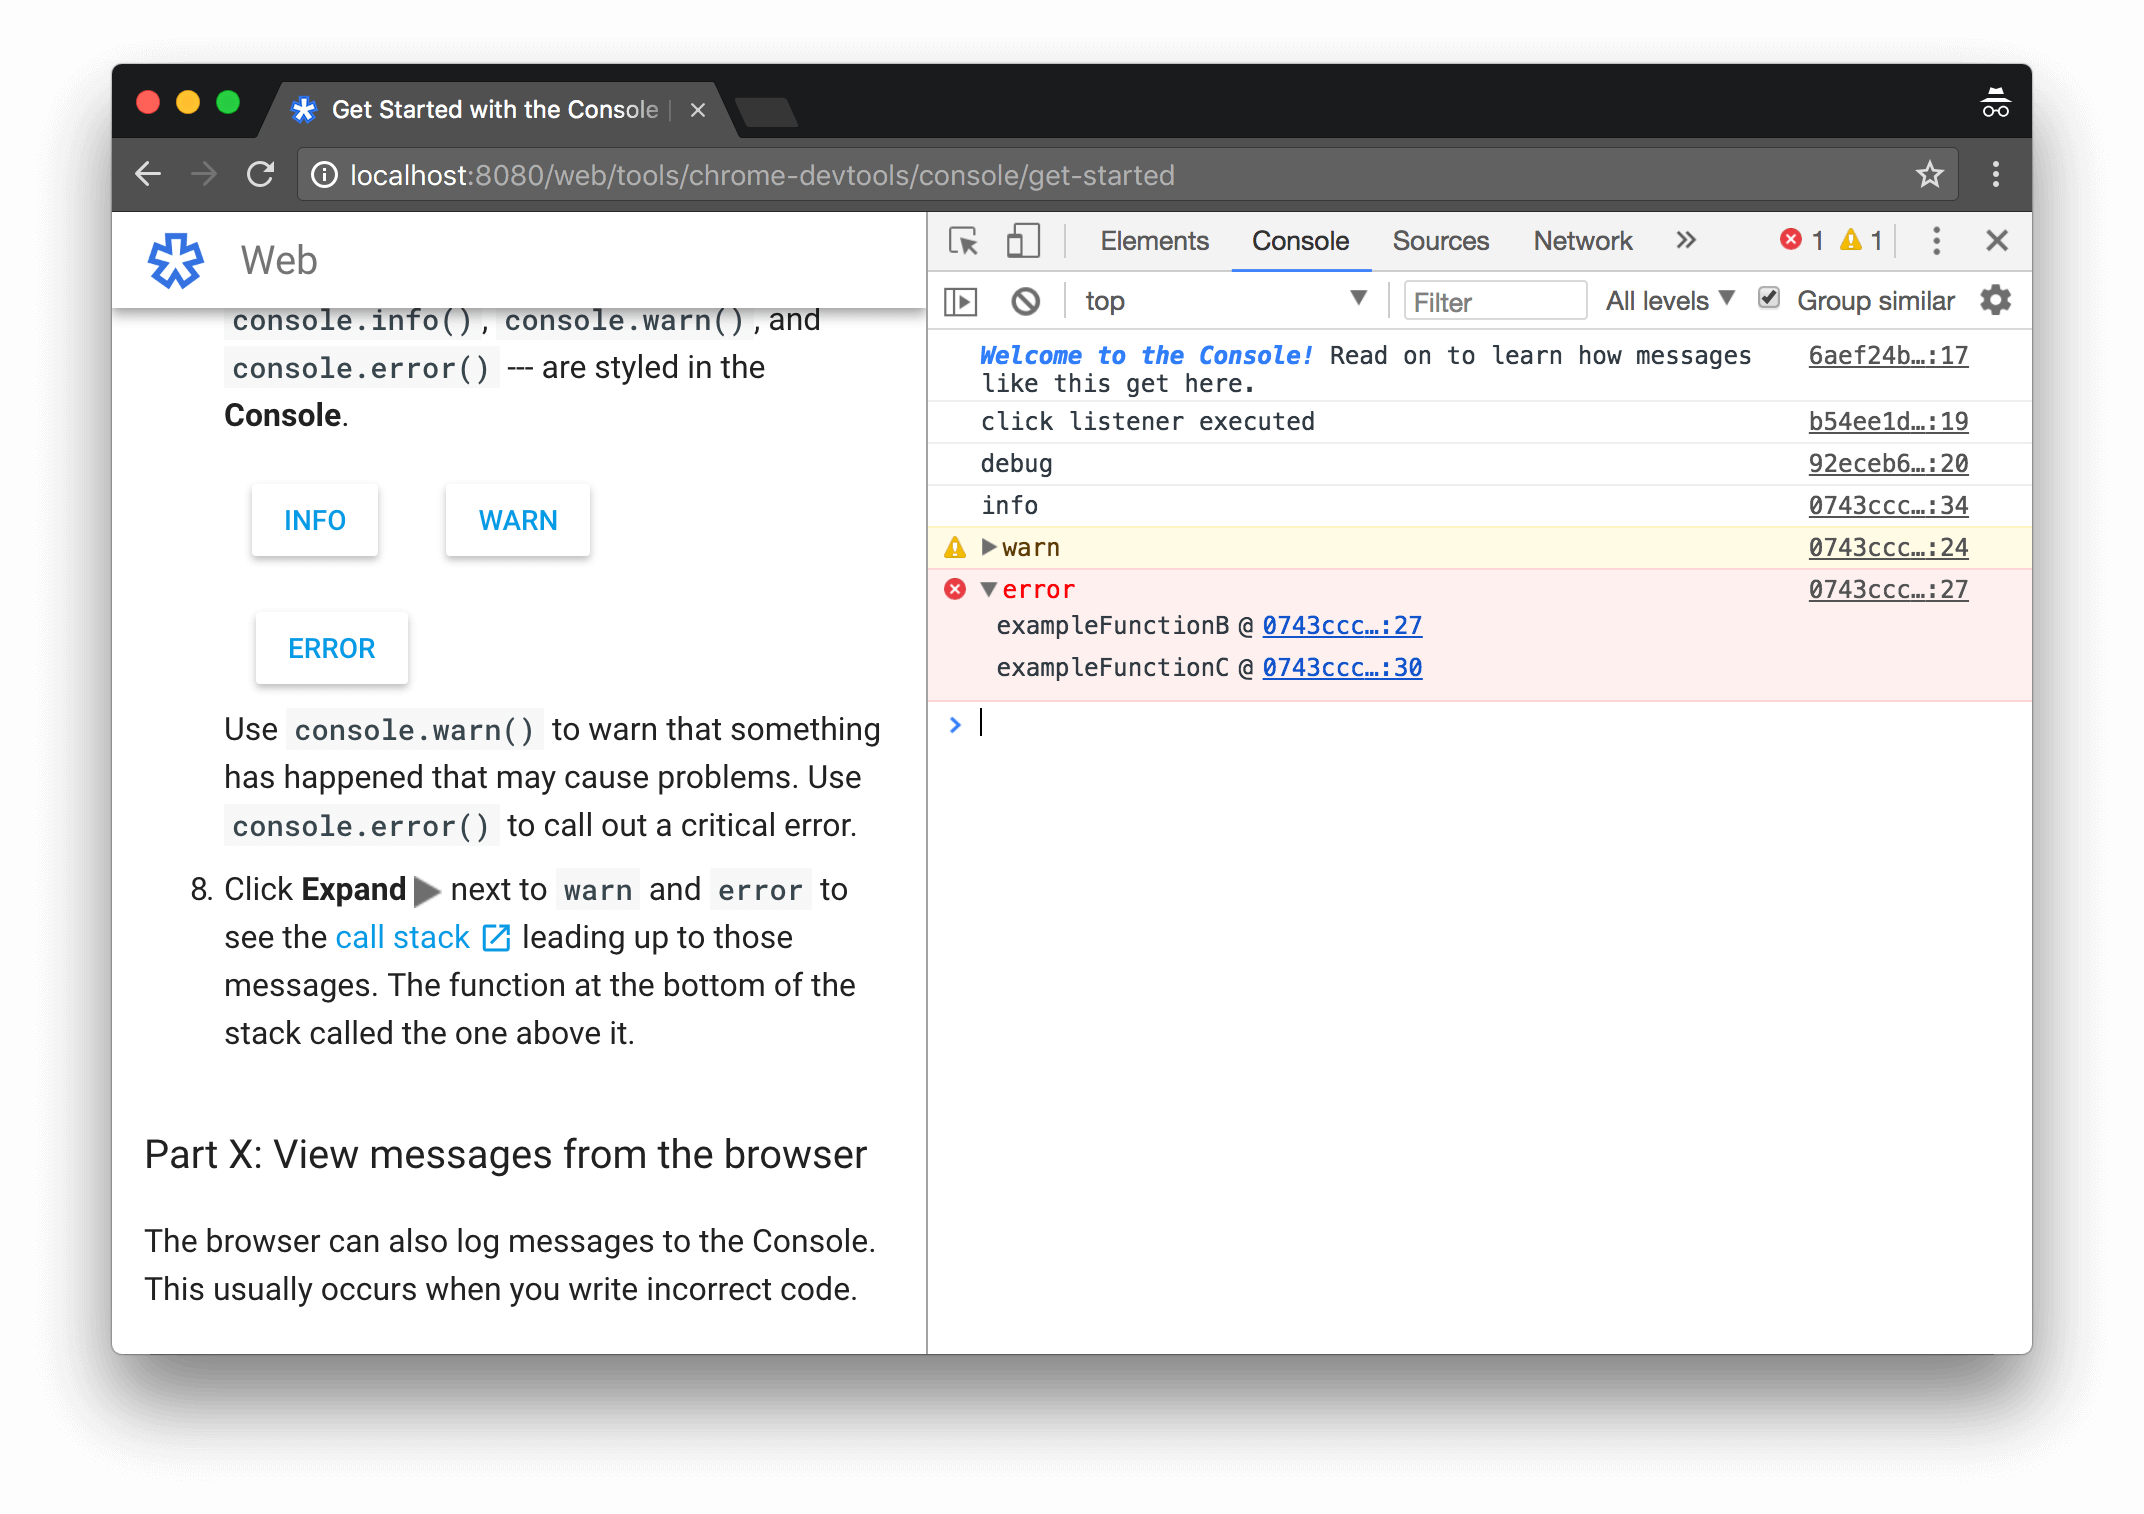Click inside the console Filter field

click(1494, 301)
